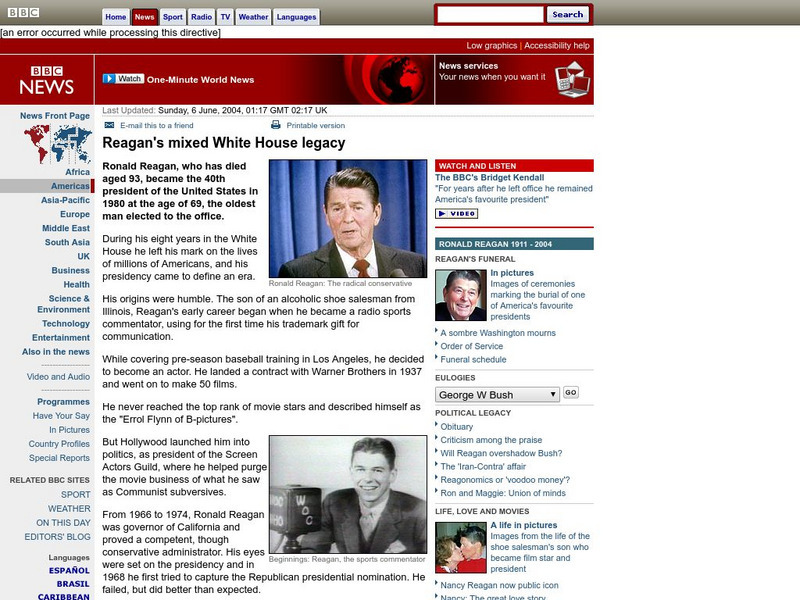Play the Bridget Kendall VIDEO button
The image size is (800, 600).
(x=457, y=214)
